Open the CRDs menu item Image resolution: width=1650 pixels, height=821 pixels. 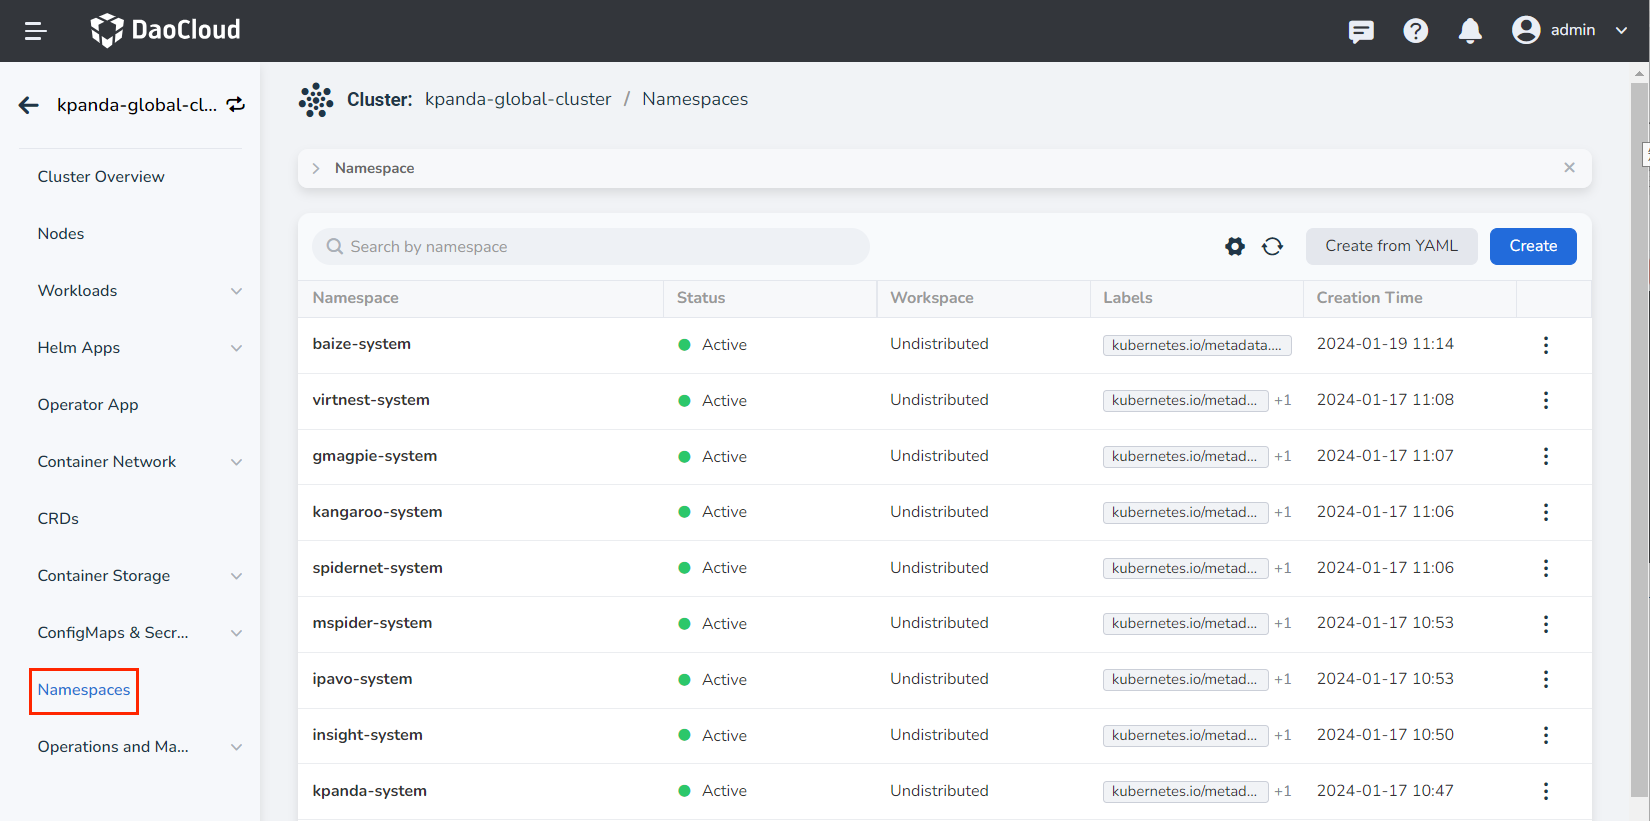(58, 519)
